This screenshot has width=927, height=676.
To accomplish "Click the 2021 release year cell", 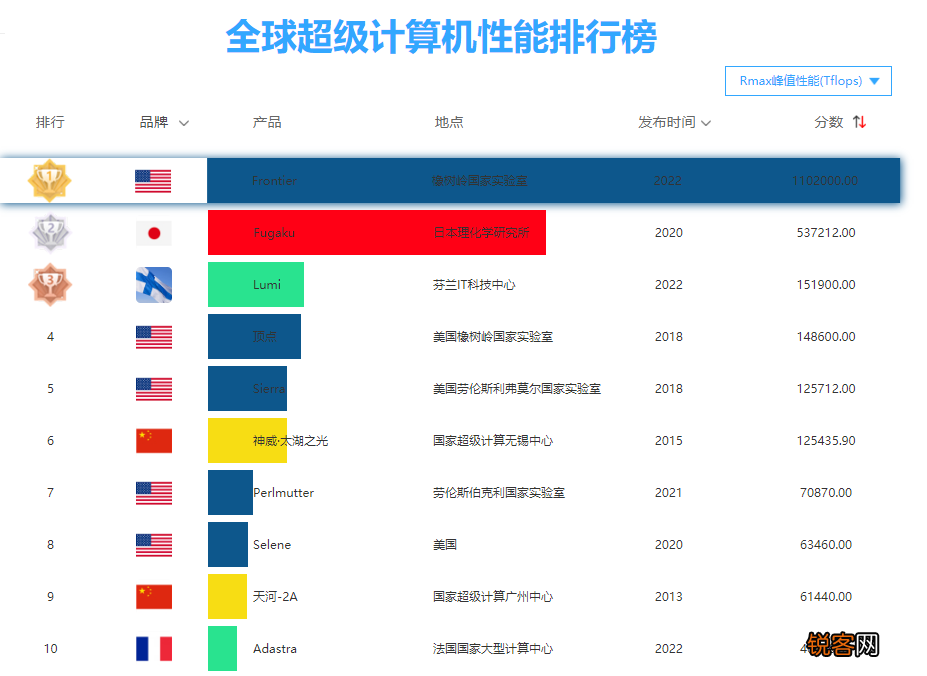I will pos(669,493).
